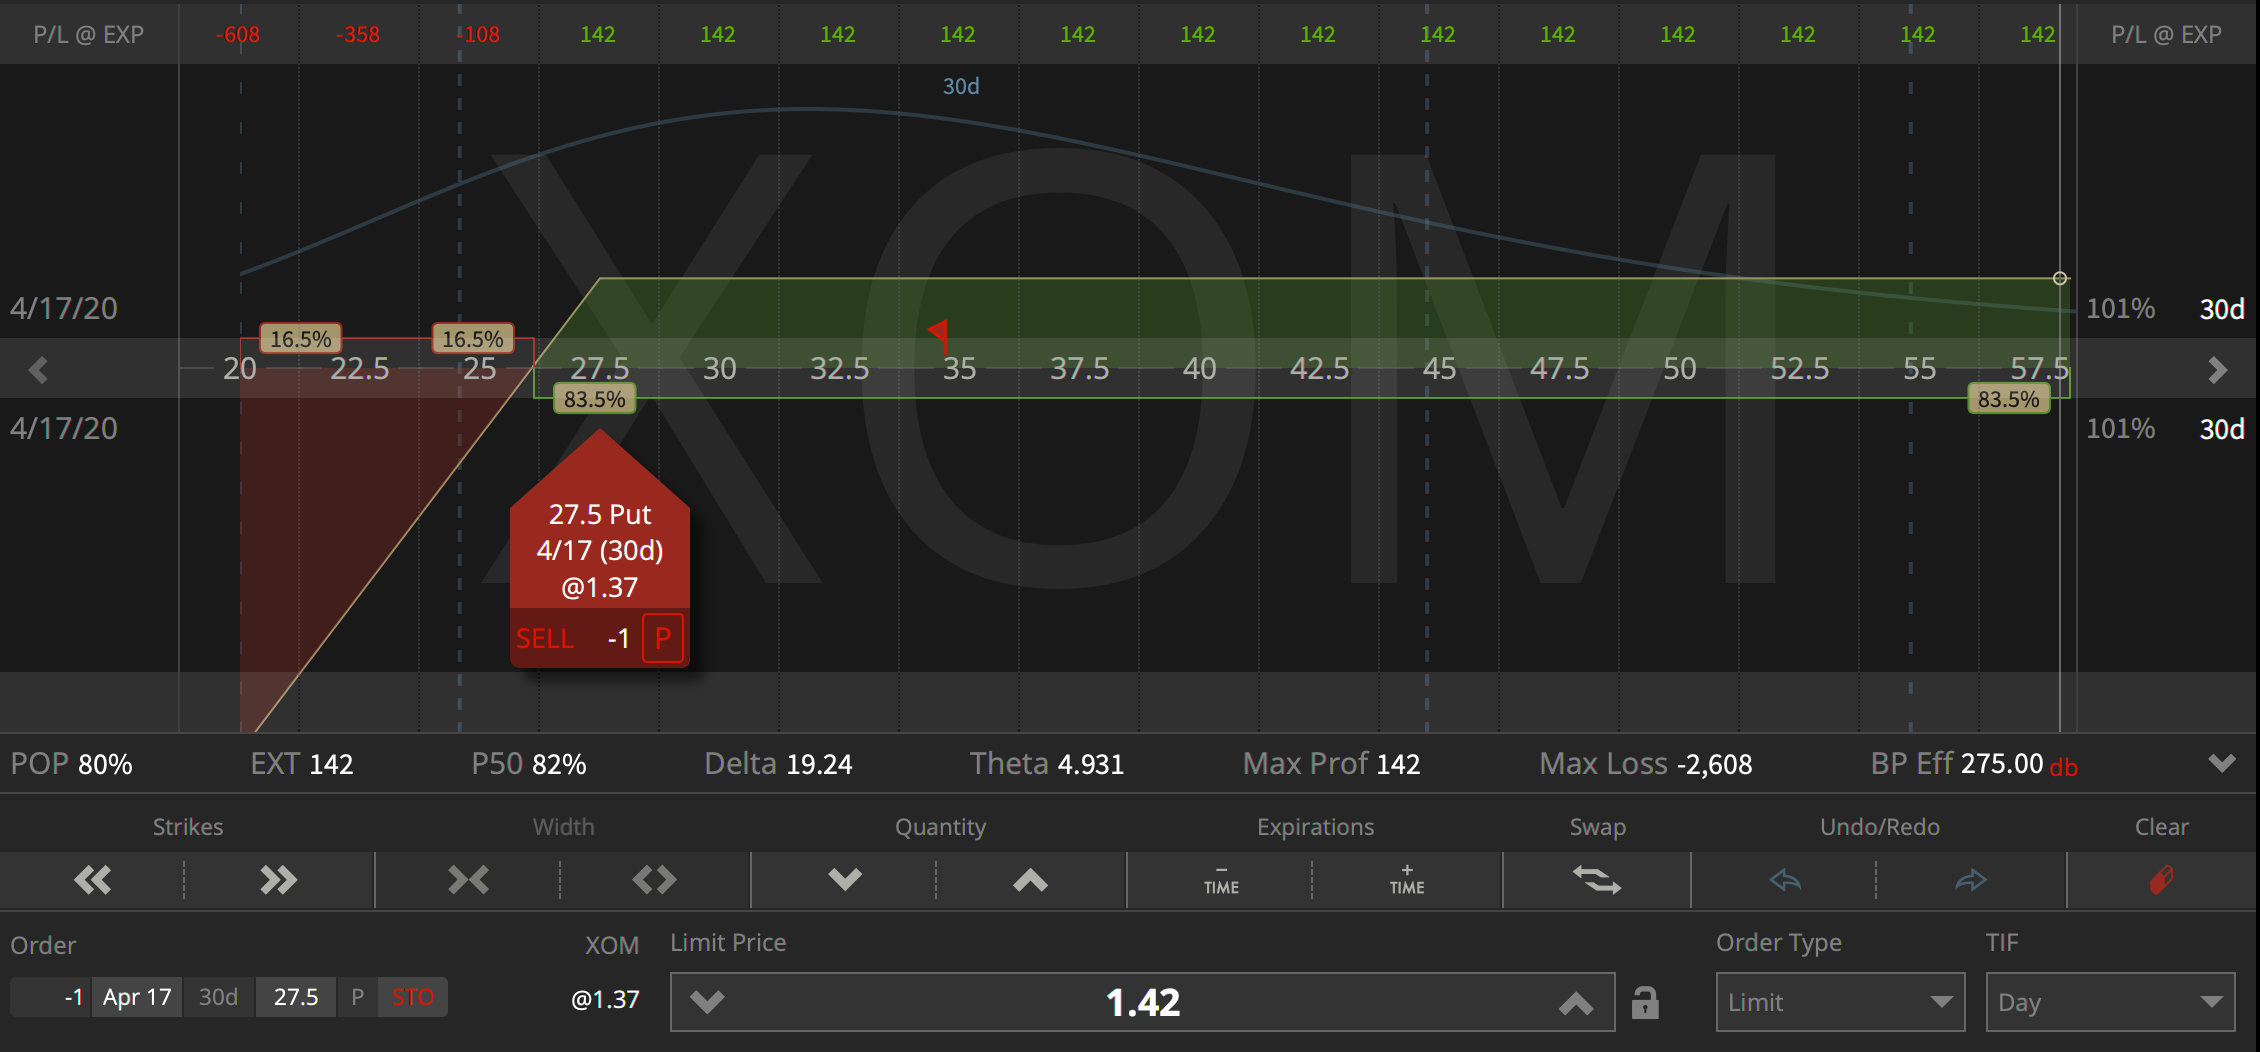
Task: Click the BP Eff 275.00 db metric
Action: pos(1974,764)
